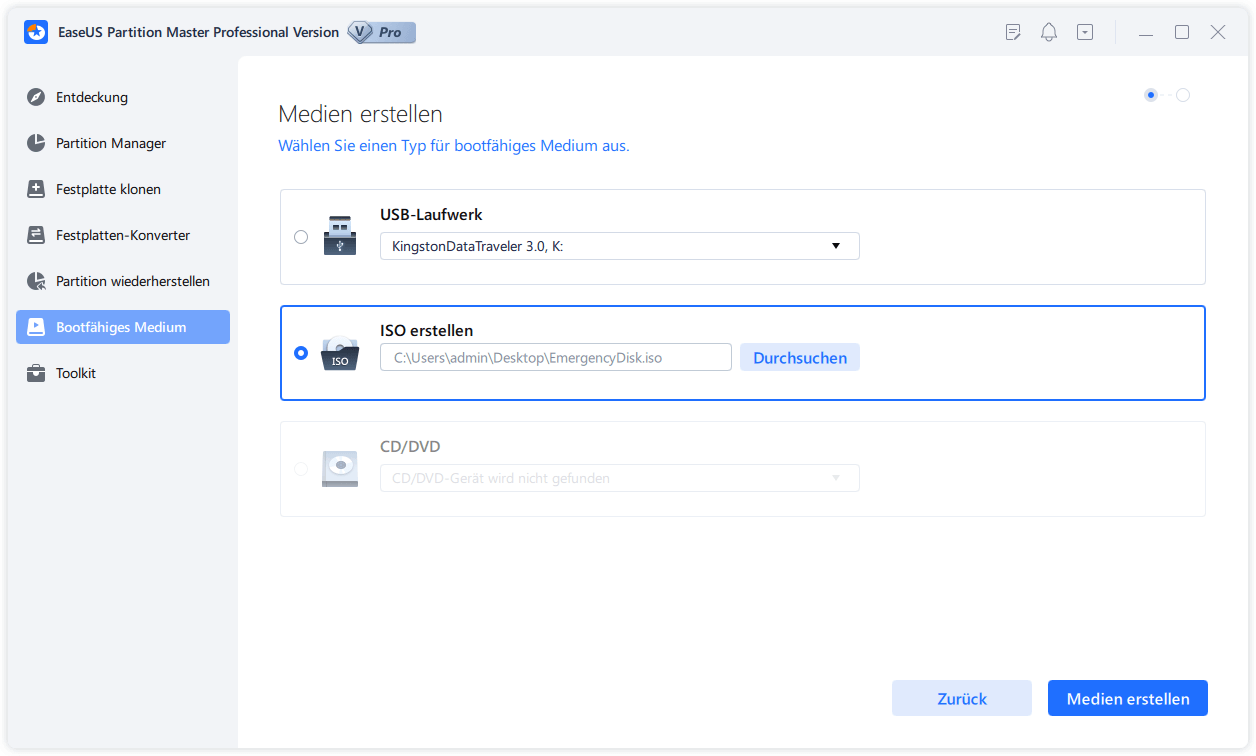Click the USB drive icon
The image size is (1256, 756).
pos(339,236)
